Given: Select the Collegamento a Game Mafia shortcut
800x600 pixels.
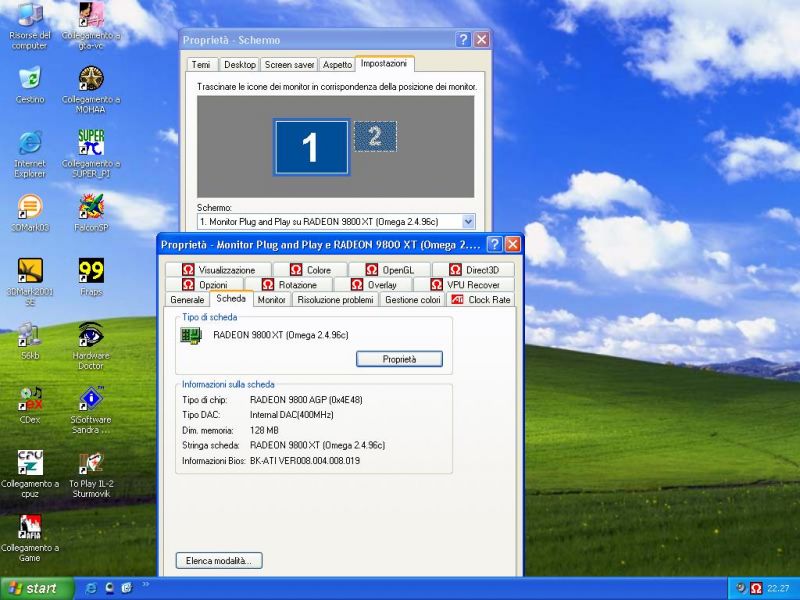Looking at the screenshot, I should (30, 539).
